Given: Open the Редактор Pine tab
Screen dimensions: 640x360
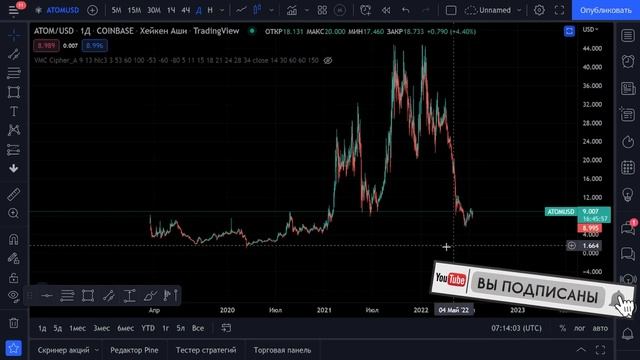Looking at the screenshot, I should coord(134,350).
